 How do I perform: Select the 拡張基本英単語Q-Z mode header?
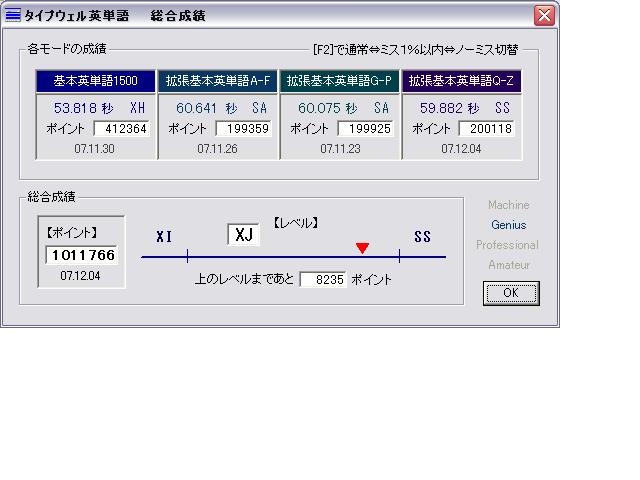(x=461, y=81)
